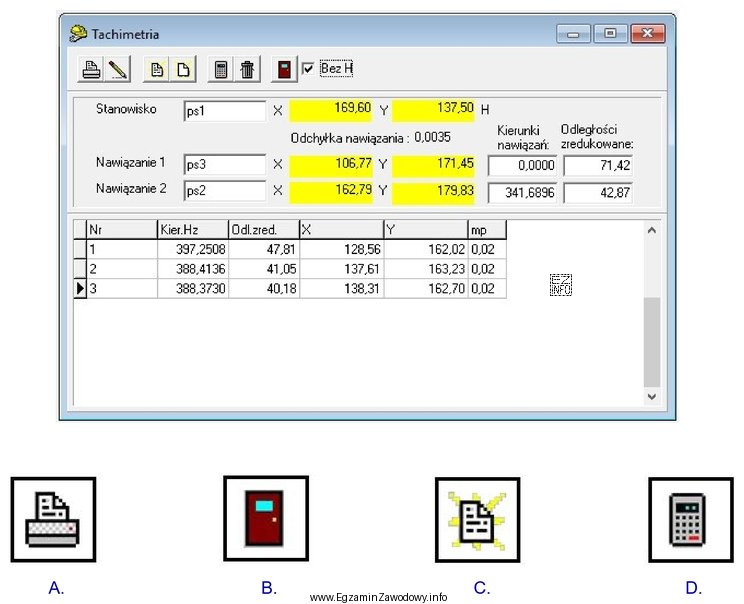Click the Odl.zred. column header
This screenshot has width=744, height=604.
pos(264,230)
